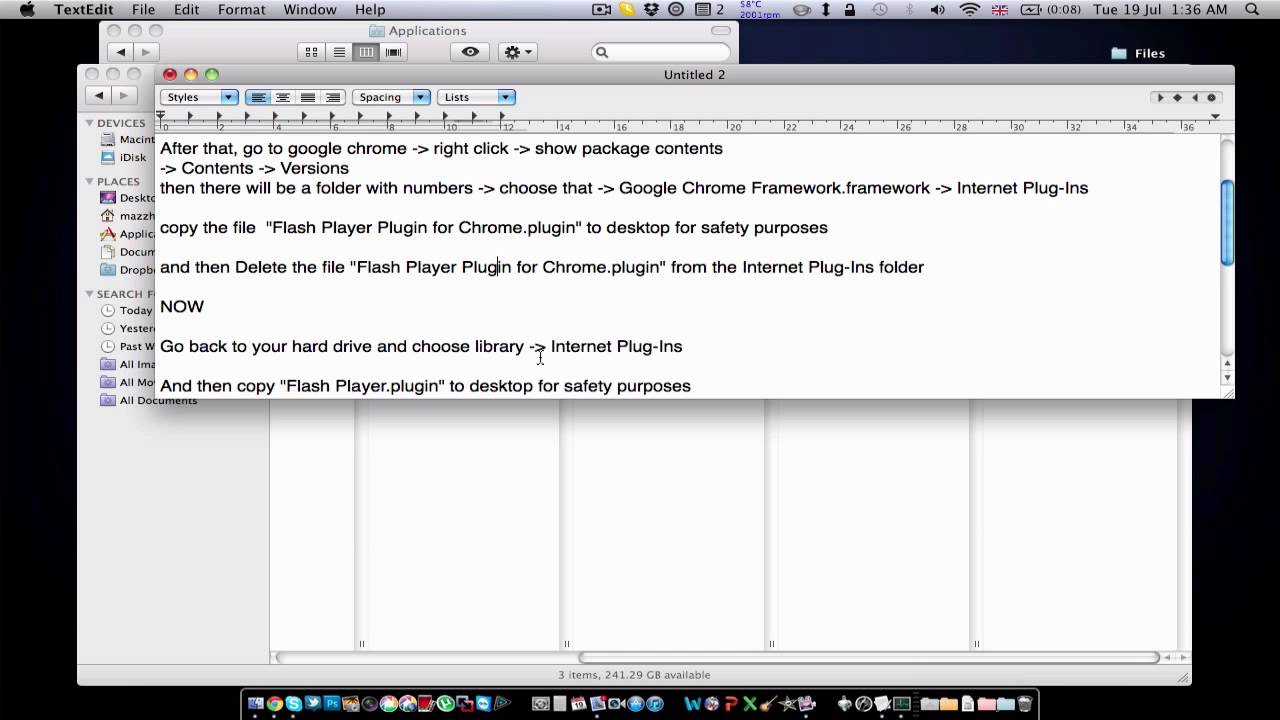Screen dimensions: 1280x720
Task: Open Trash in the Dock
Action: [1024, 704]
